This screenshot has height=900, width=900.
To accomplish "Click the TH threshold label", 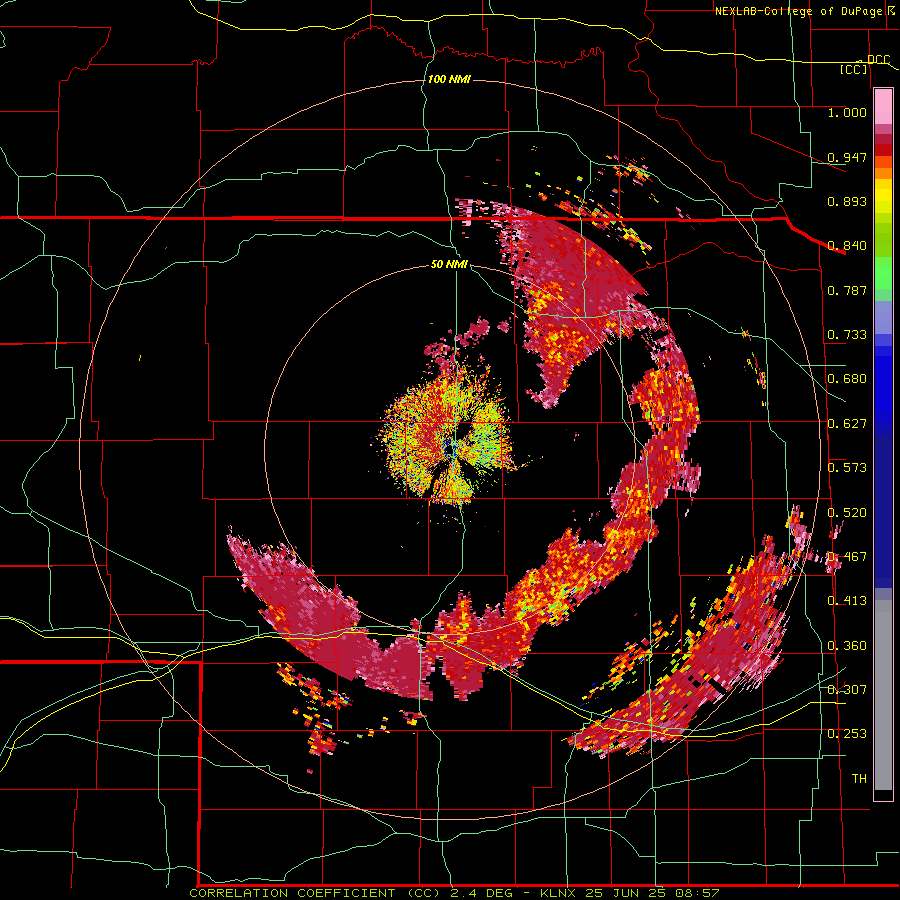I will coord(859,779).
